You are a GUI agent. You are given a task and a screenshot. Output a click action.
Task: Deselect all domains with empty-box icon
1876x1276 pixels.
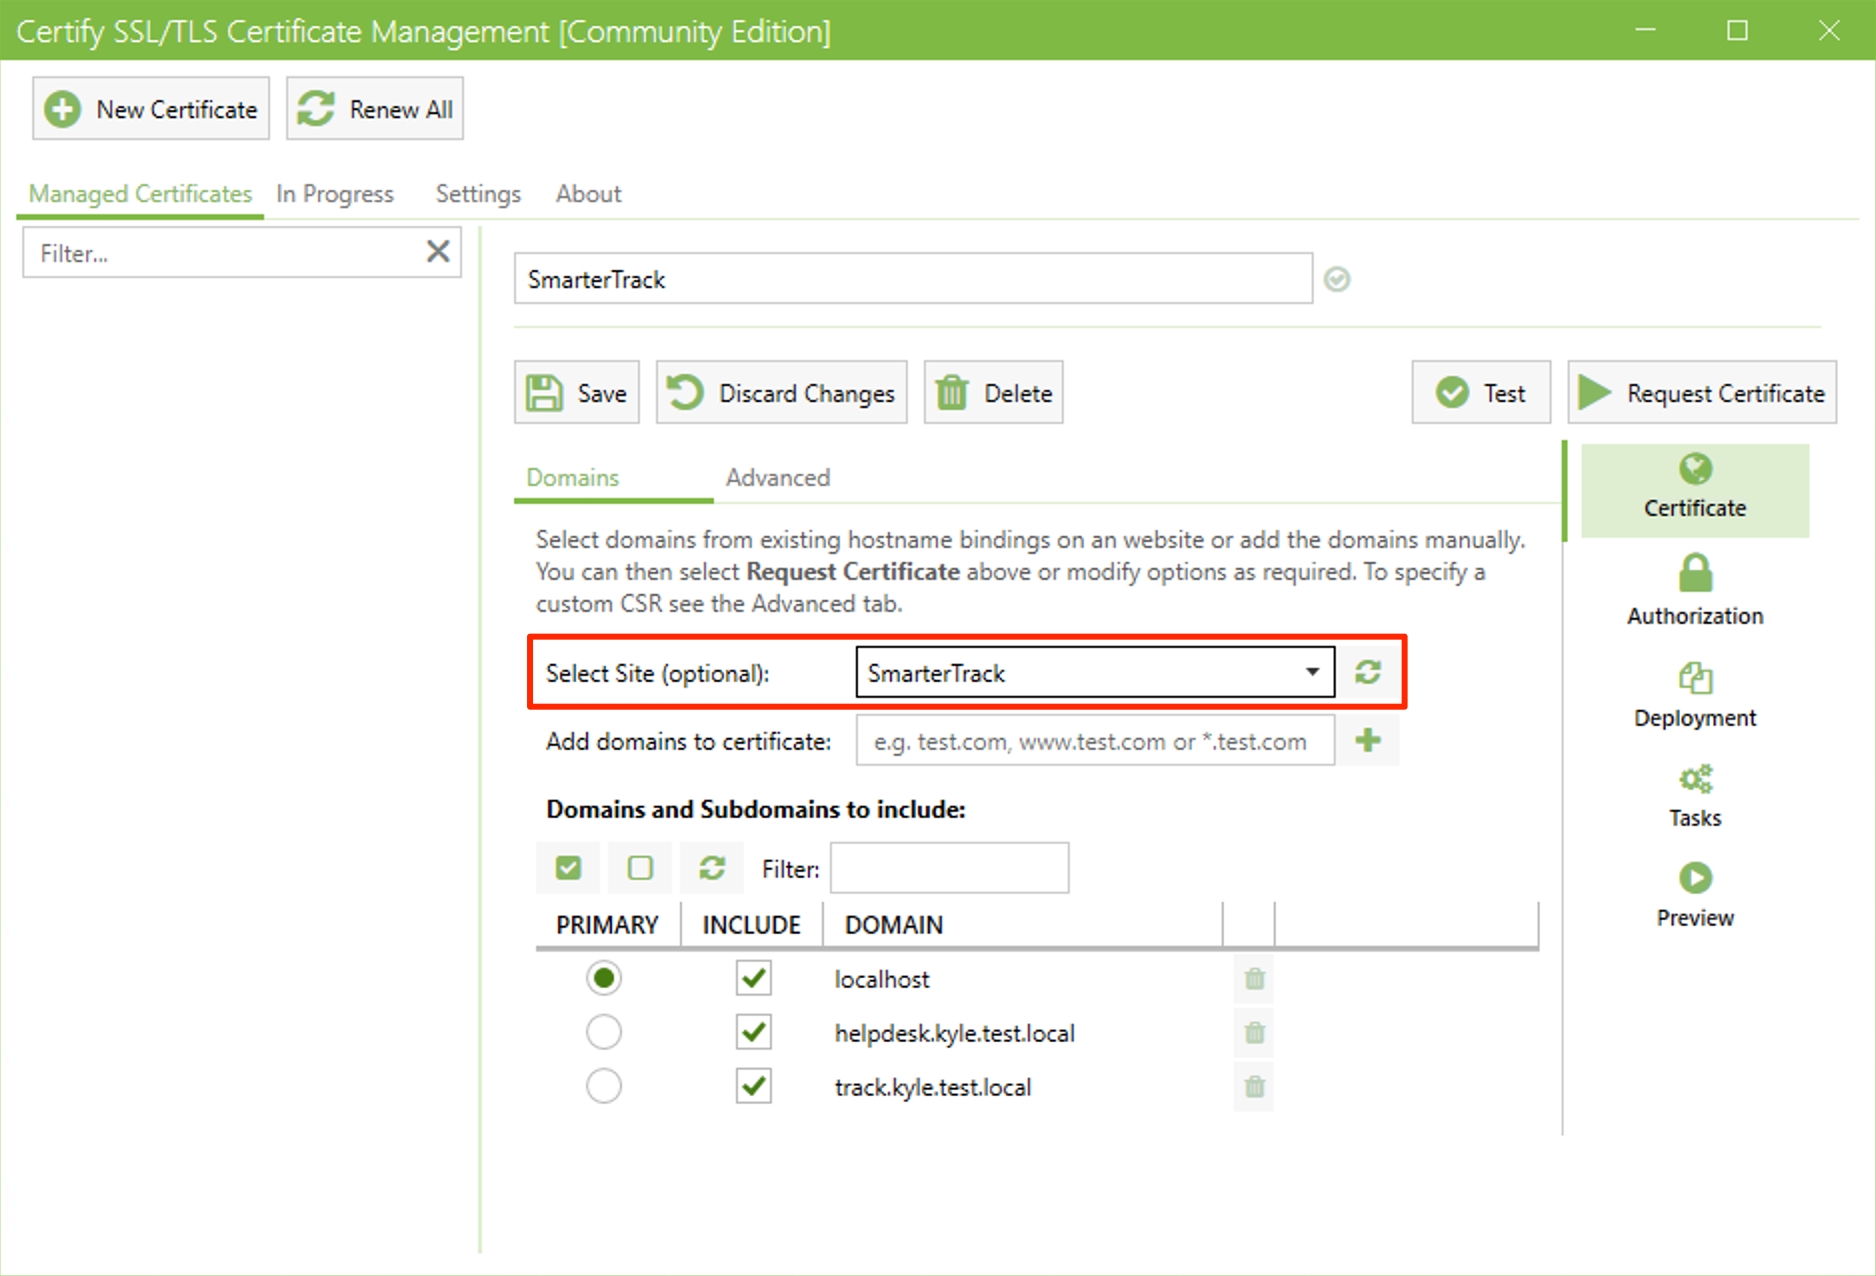640,867
